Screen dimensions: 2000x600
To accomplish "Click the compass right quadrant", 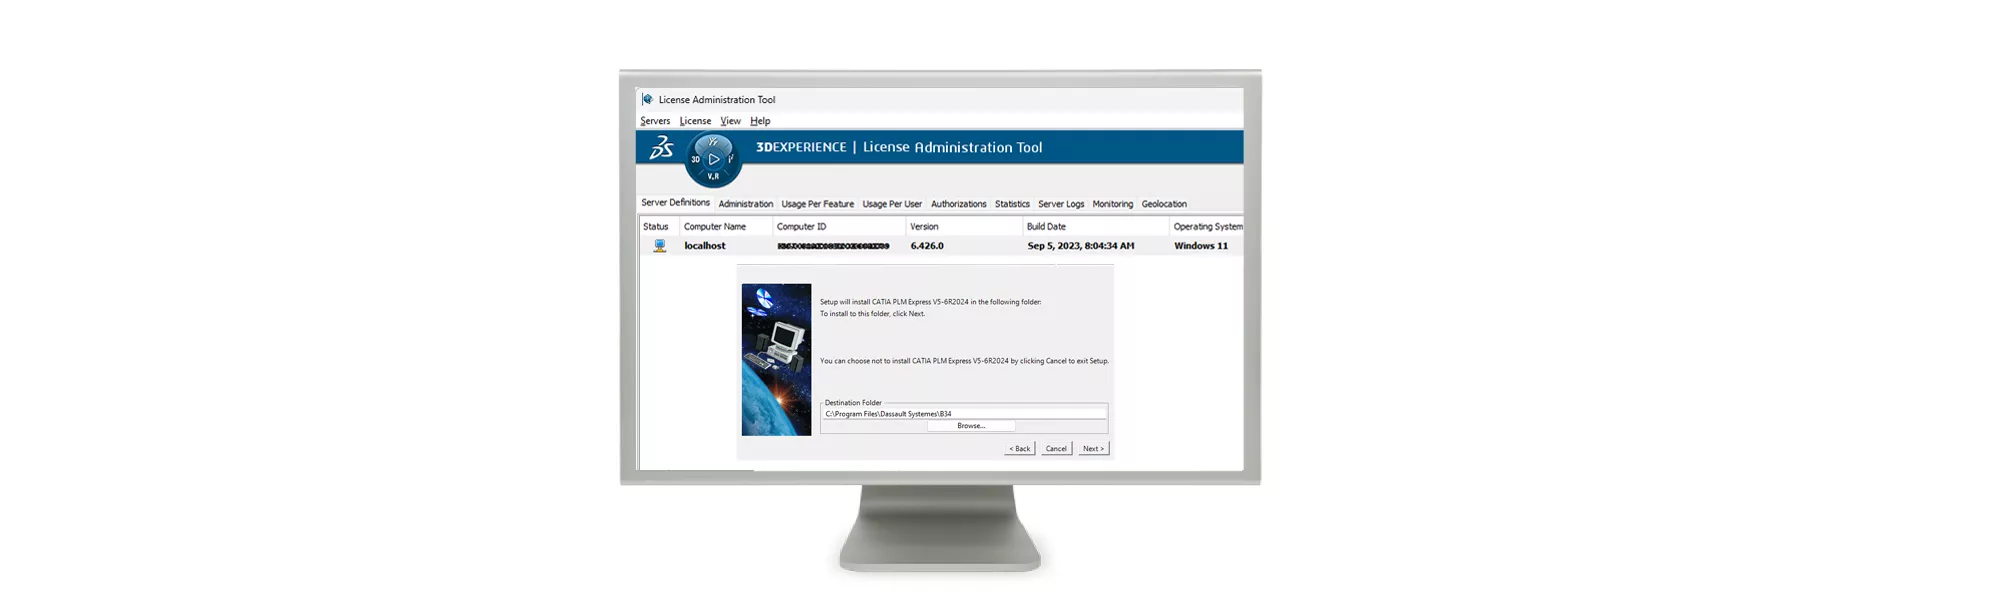I will coord(731,159).
